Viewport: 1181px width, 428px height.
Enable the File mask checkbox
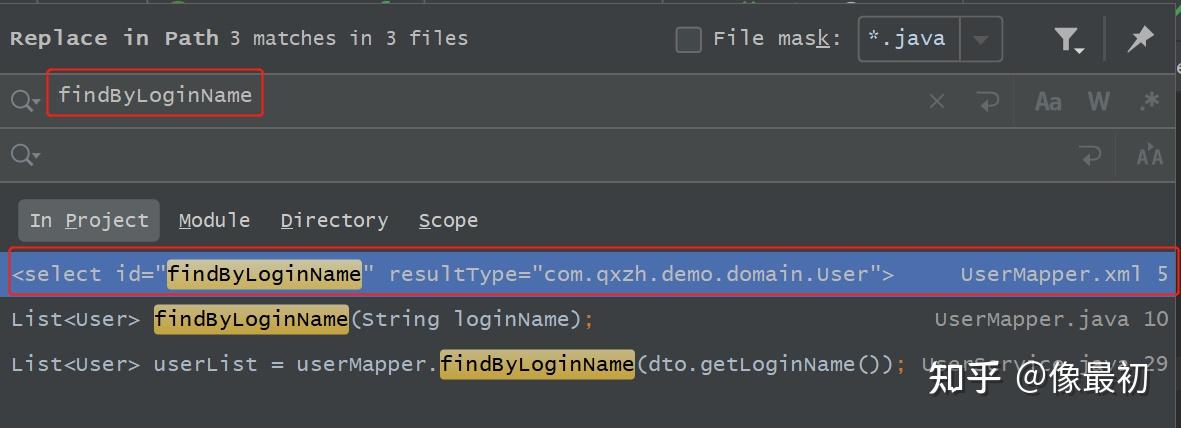pyautogui.click(x=688, y=39)
